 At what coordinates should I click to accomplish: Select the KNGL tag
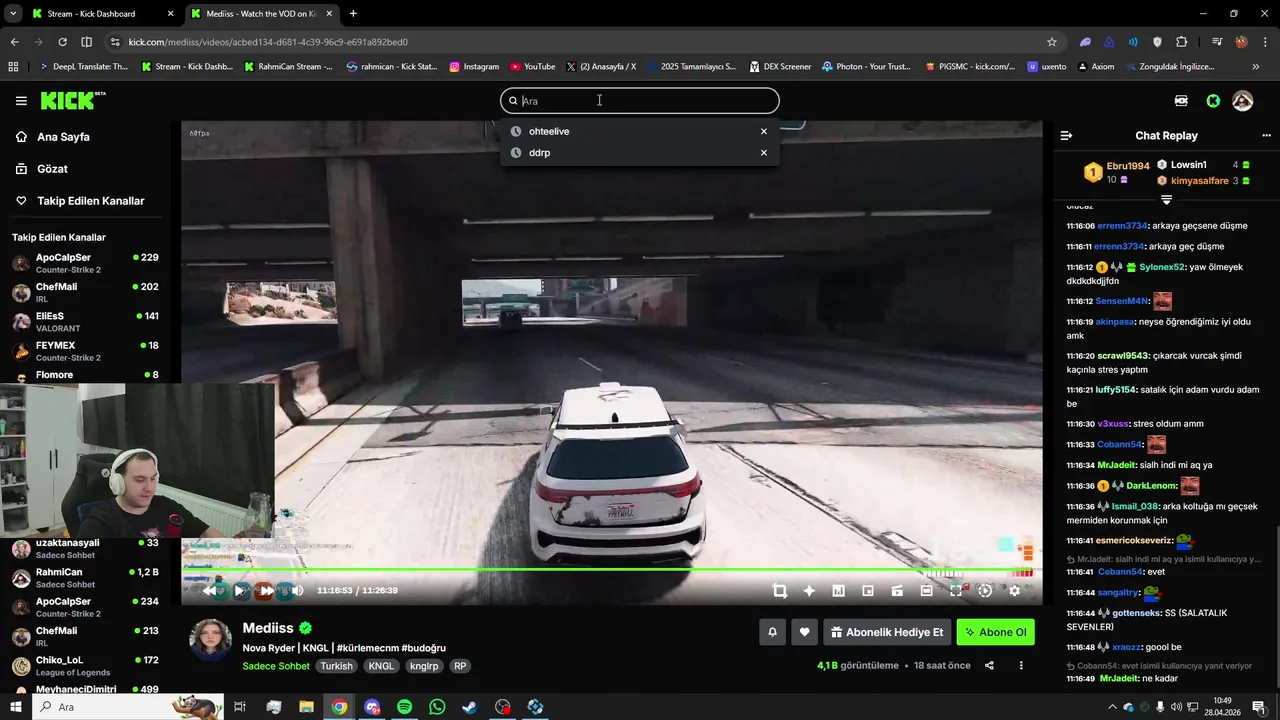tap(381, 666)
